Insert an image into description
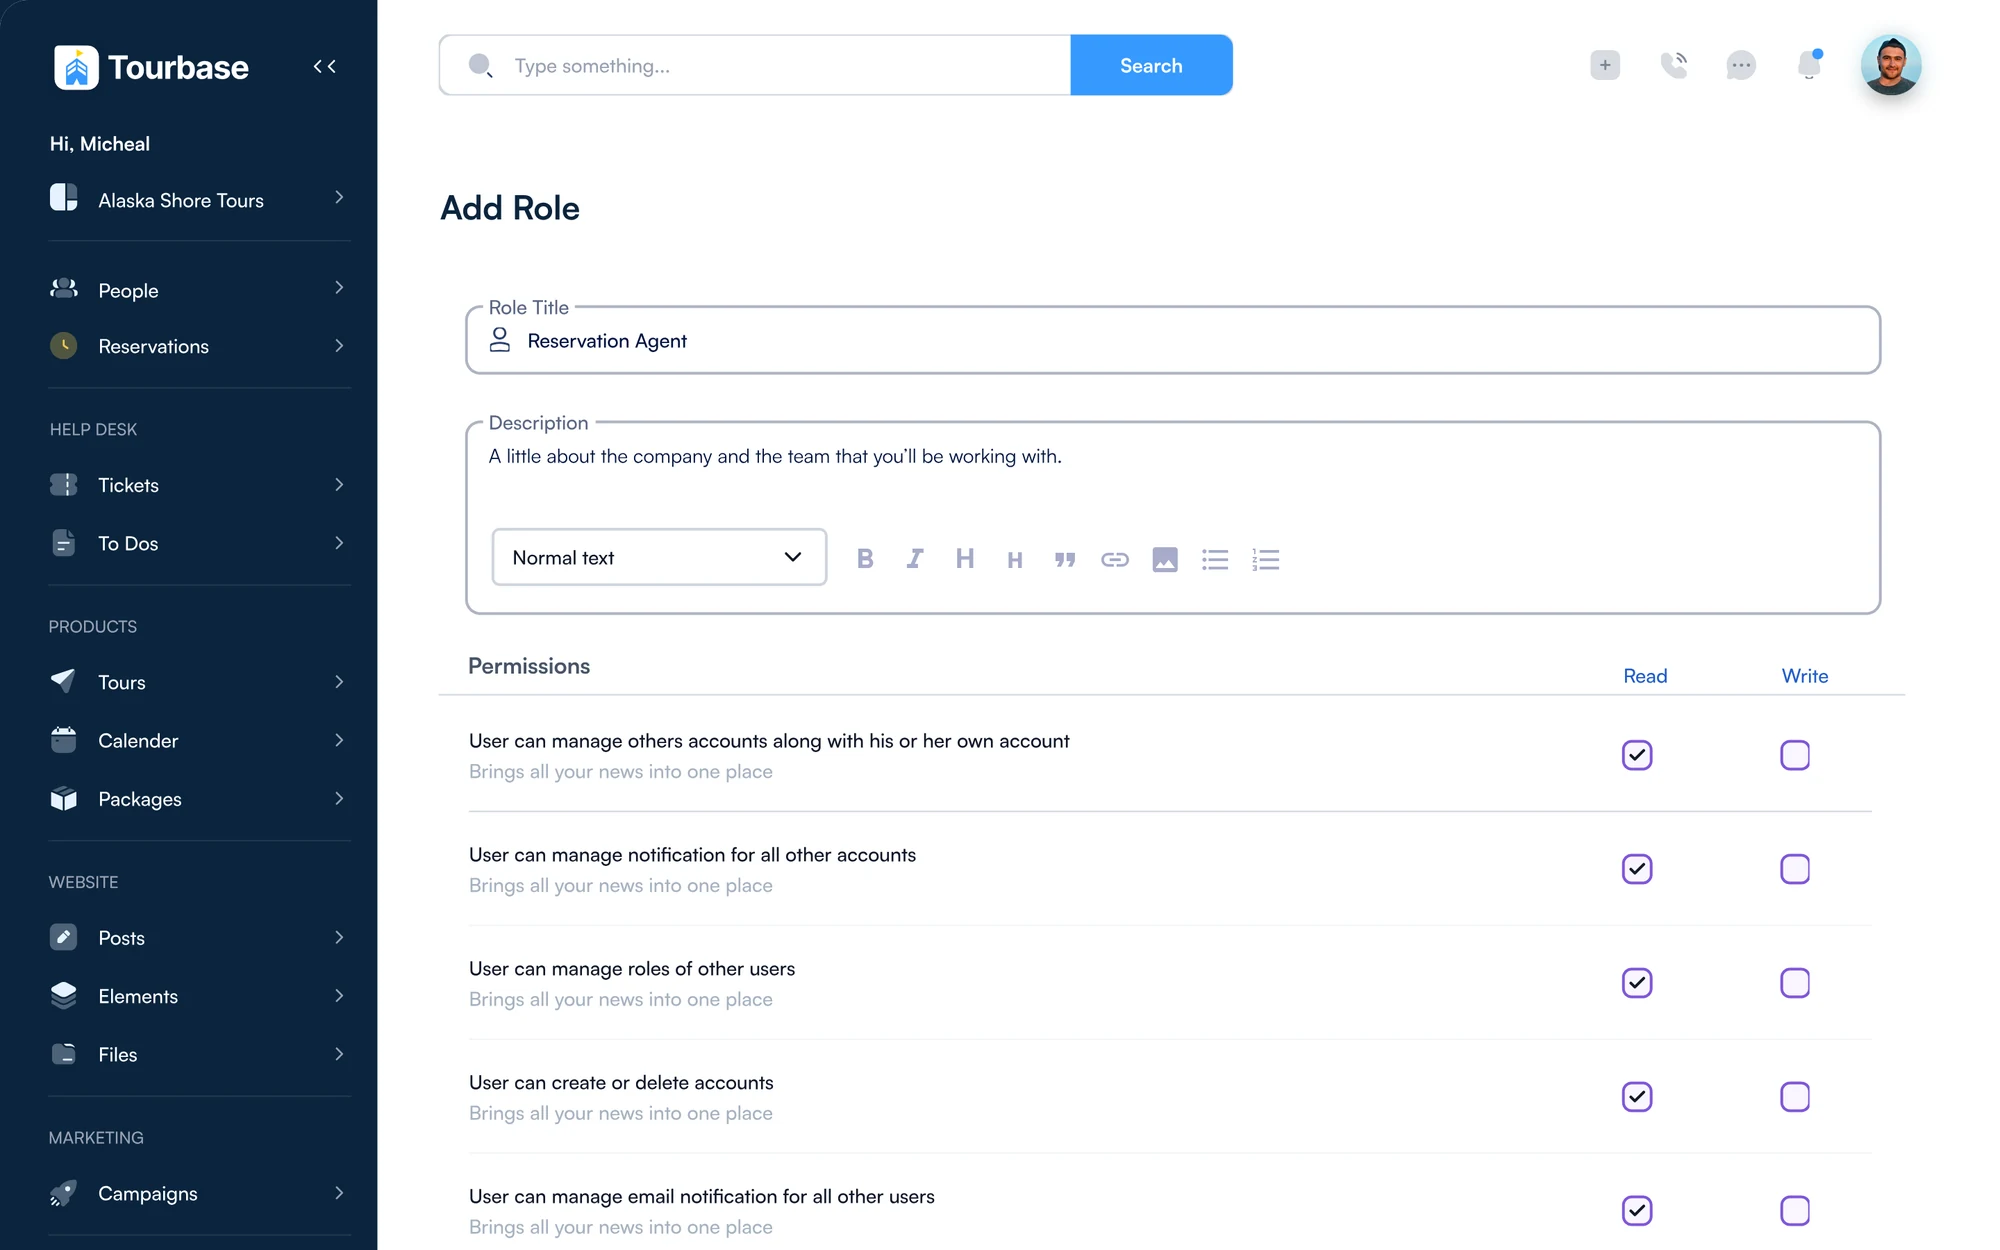 click(1165, 559)
